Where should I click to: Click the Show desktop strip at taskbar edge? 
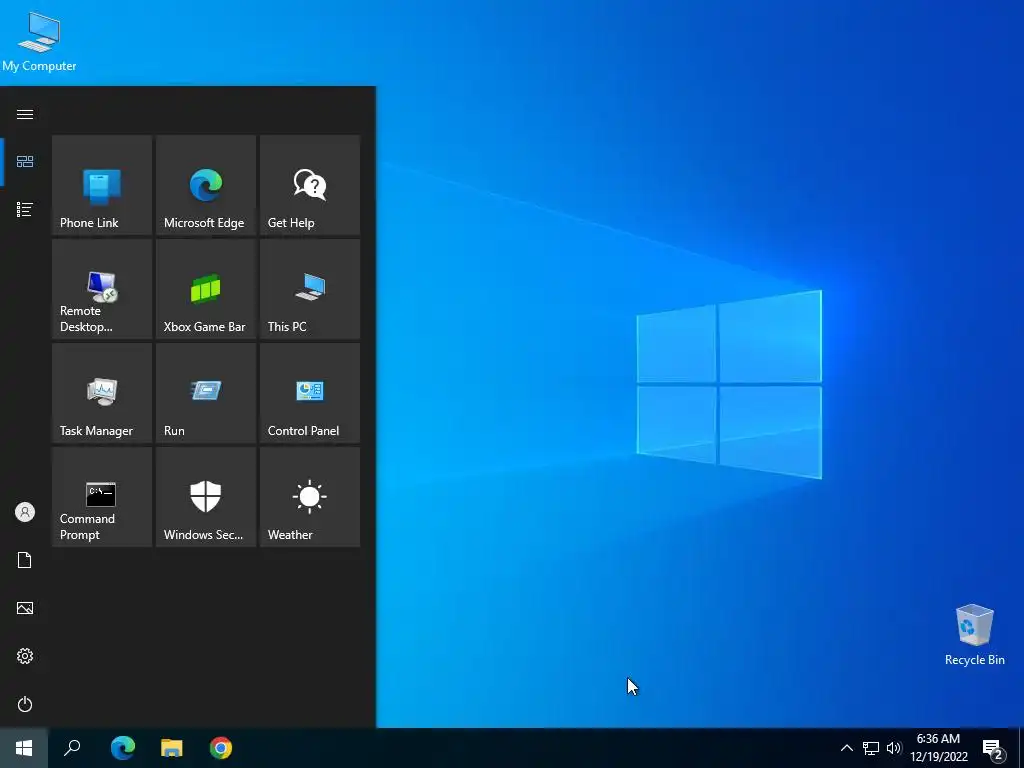[1020, 748]
